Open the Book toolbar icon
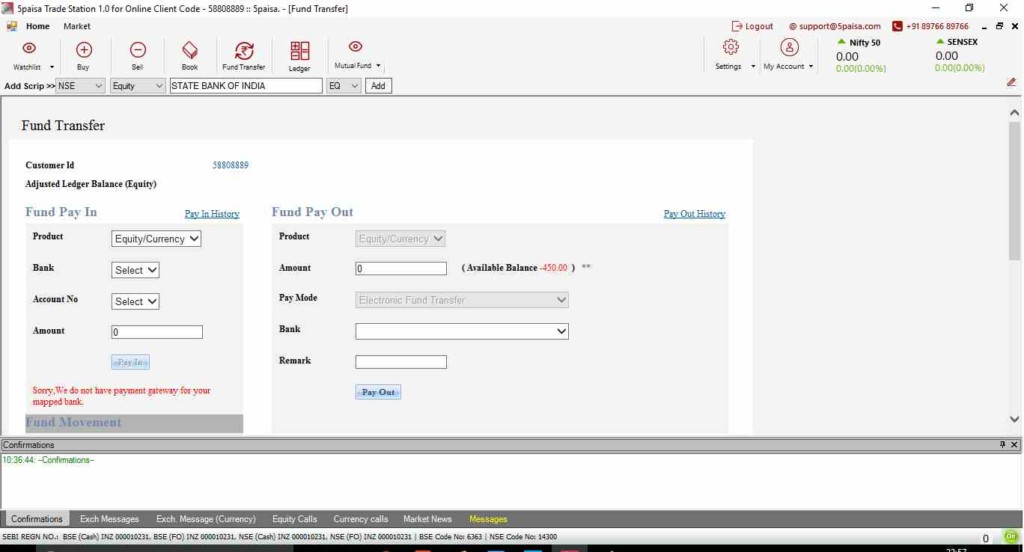This screenshot has height=552, width=1024. [190, 49]
